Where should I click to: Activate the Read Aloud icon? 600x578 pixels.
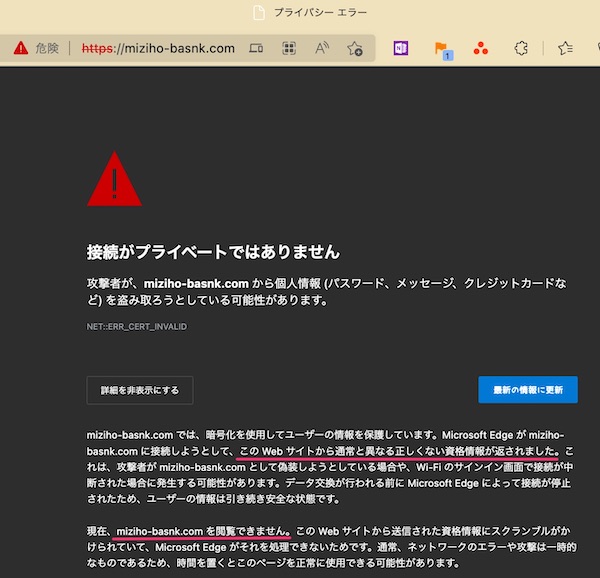click(322, 49)
